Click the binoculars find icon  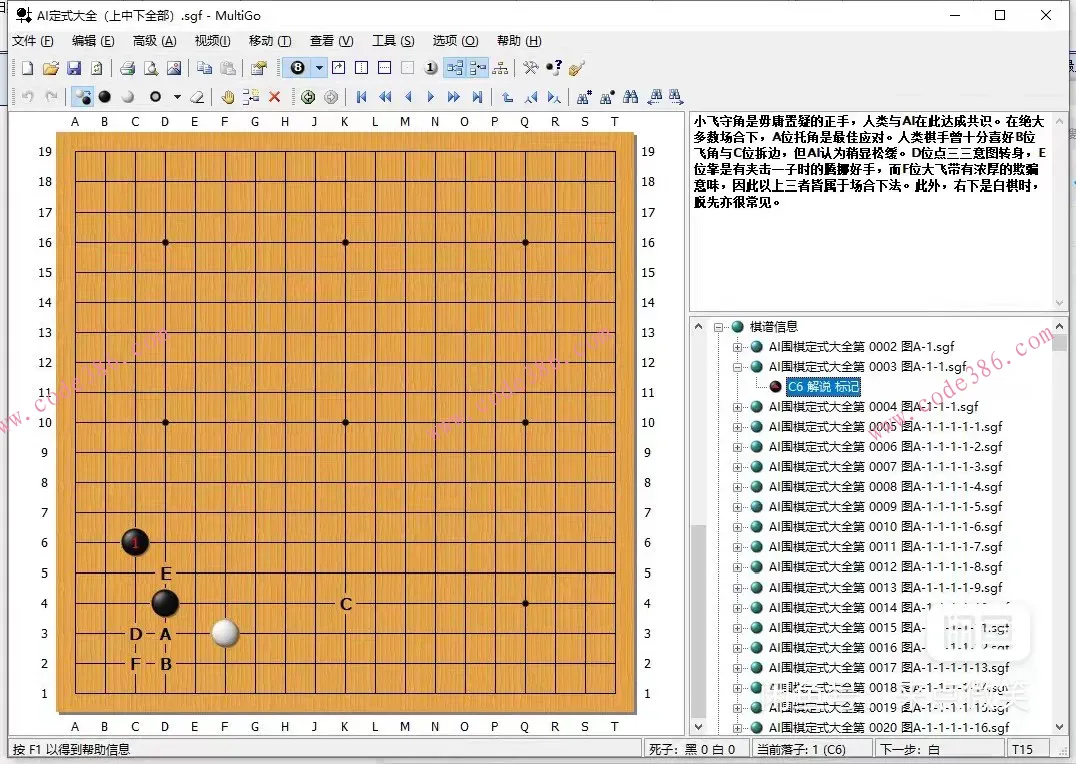click(631, 97)
